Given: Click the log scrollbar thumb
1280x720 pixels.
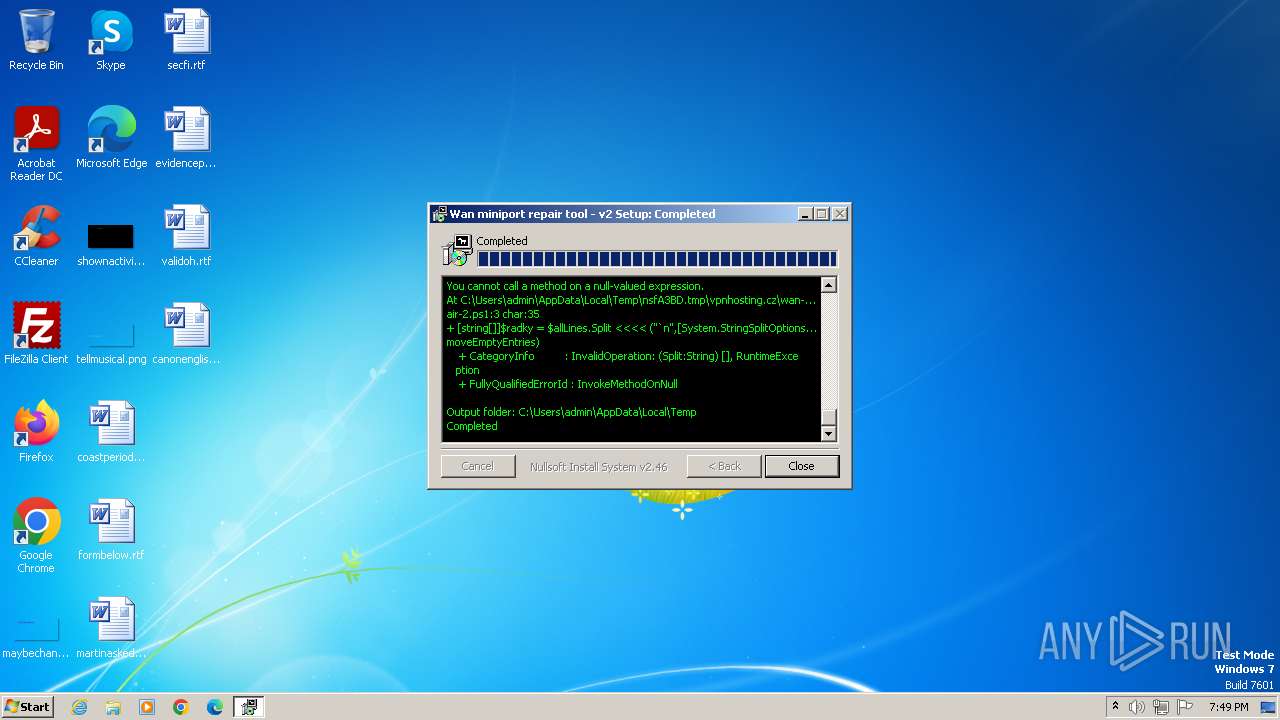Looking at the screenshot, I should click(828, 417).
